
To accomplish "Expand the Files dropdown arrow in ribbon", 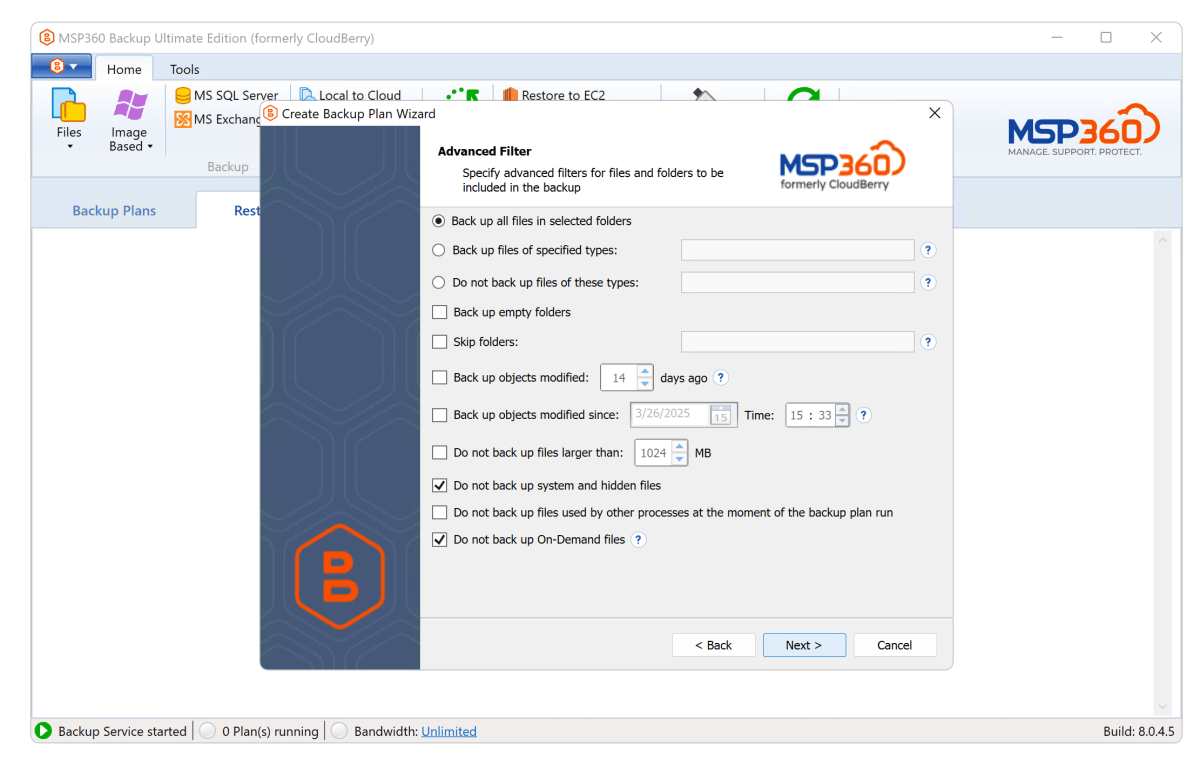I will (70, 147).
